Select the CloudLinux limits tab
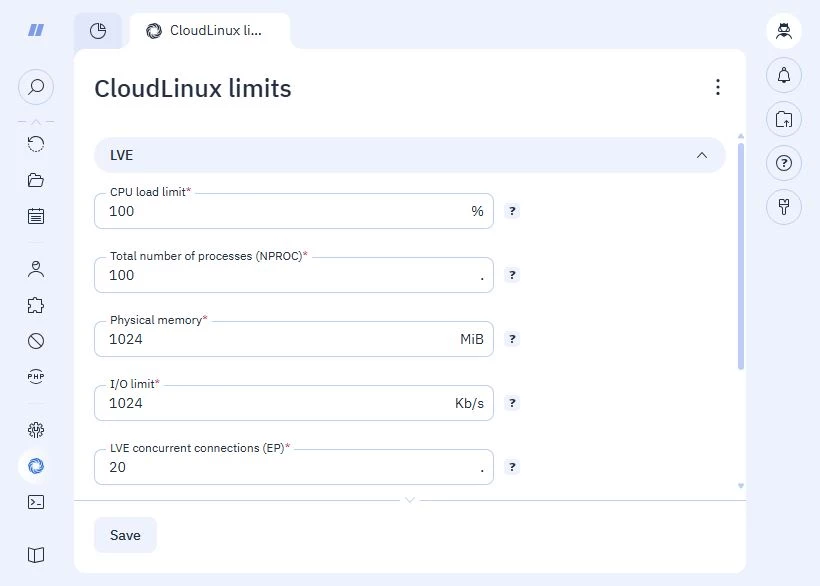 coord(210,31)
